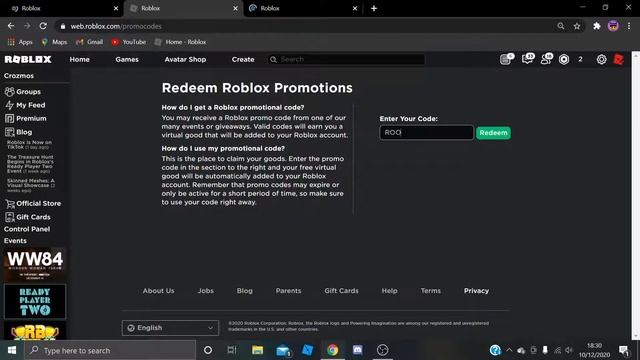The width and height of the screenshot is (640, 360).
Task: Open the Terms footer link
Action: 431,291
